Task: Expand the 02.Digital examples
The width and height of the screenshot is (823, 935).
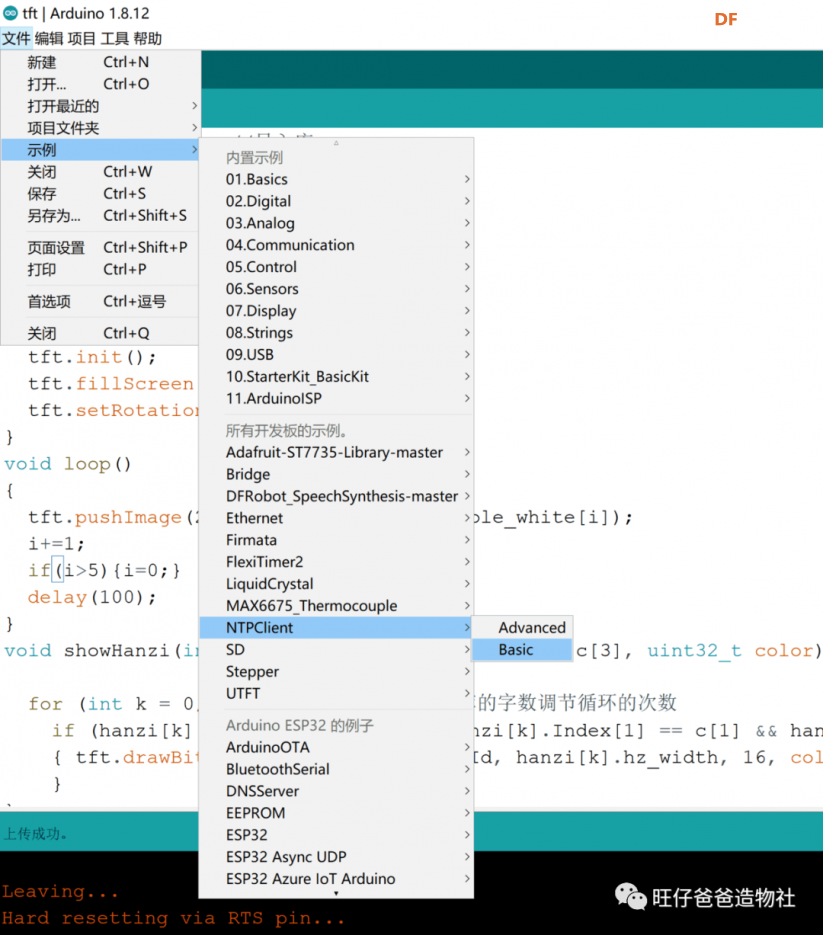Action: pos(336,201)
